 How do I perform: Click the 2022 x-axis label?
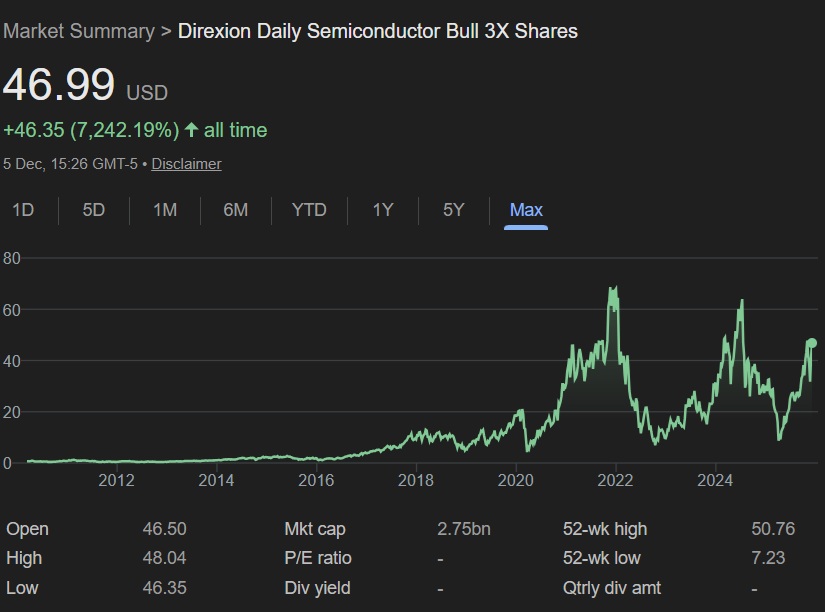615,480
